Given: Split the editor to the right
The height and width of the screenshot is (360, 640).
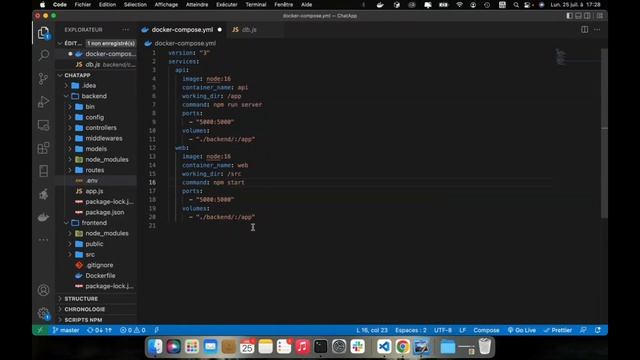Looking at the screenshot, I should 584,29.
